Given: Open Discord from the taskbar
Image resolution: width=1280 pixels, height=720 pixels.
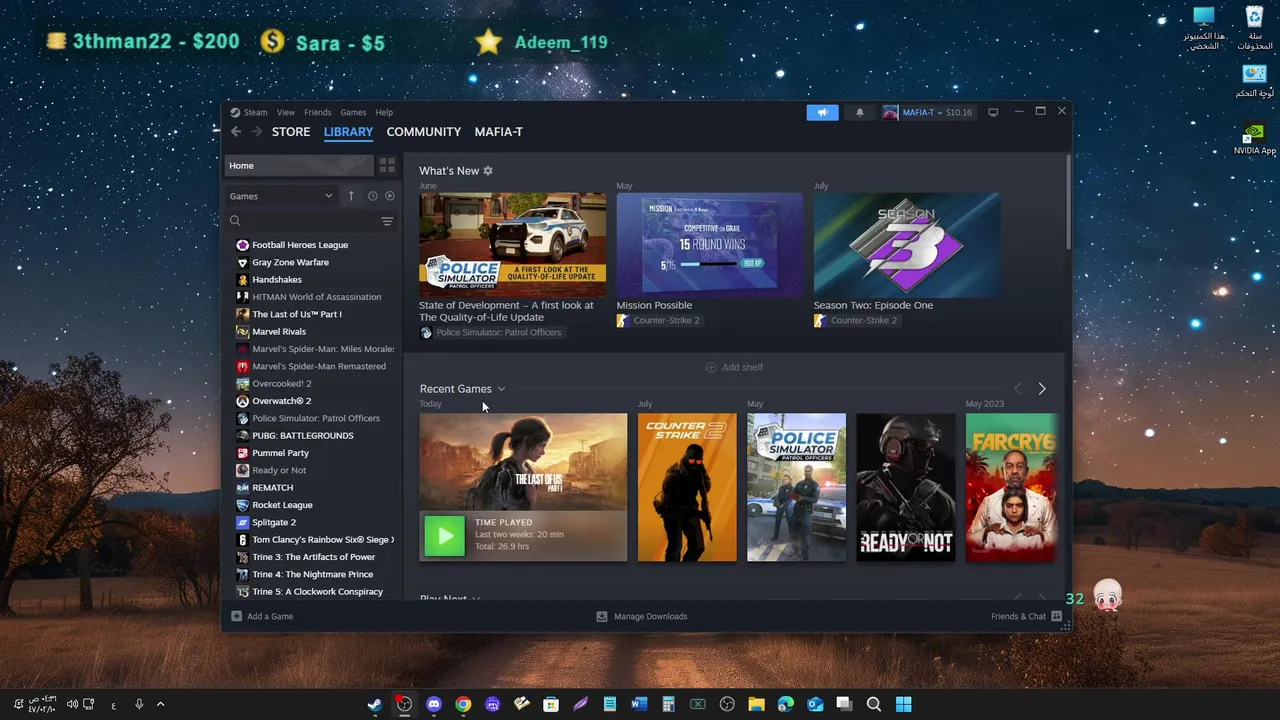Looking at the screenshot, I should (x=433, y=704).
